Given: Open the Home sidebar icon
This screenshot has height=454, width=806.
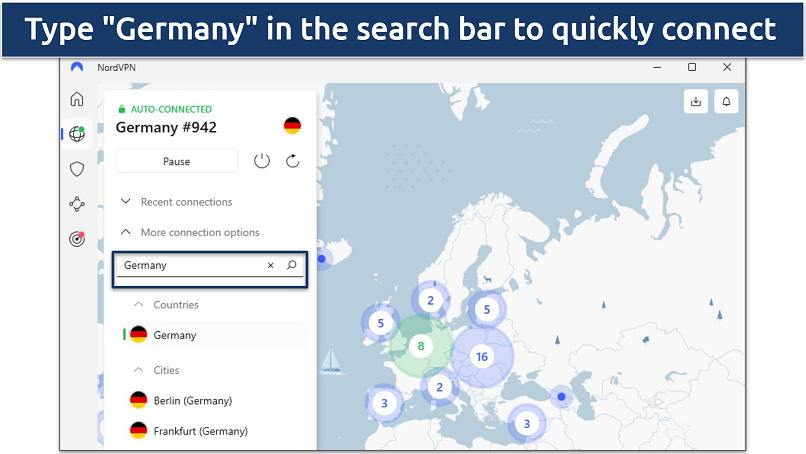Looking at the screenshot, I should coord(77,99).
